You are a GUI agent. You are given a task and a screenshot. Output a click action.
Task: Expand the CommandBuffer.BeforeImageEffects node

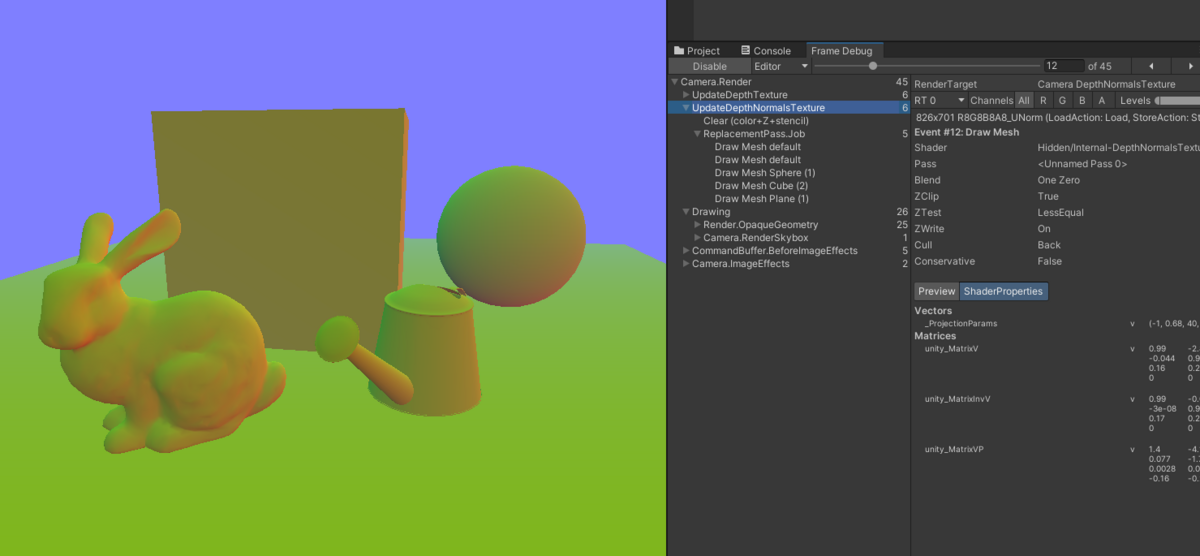coord(686,251)
